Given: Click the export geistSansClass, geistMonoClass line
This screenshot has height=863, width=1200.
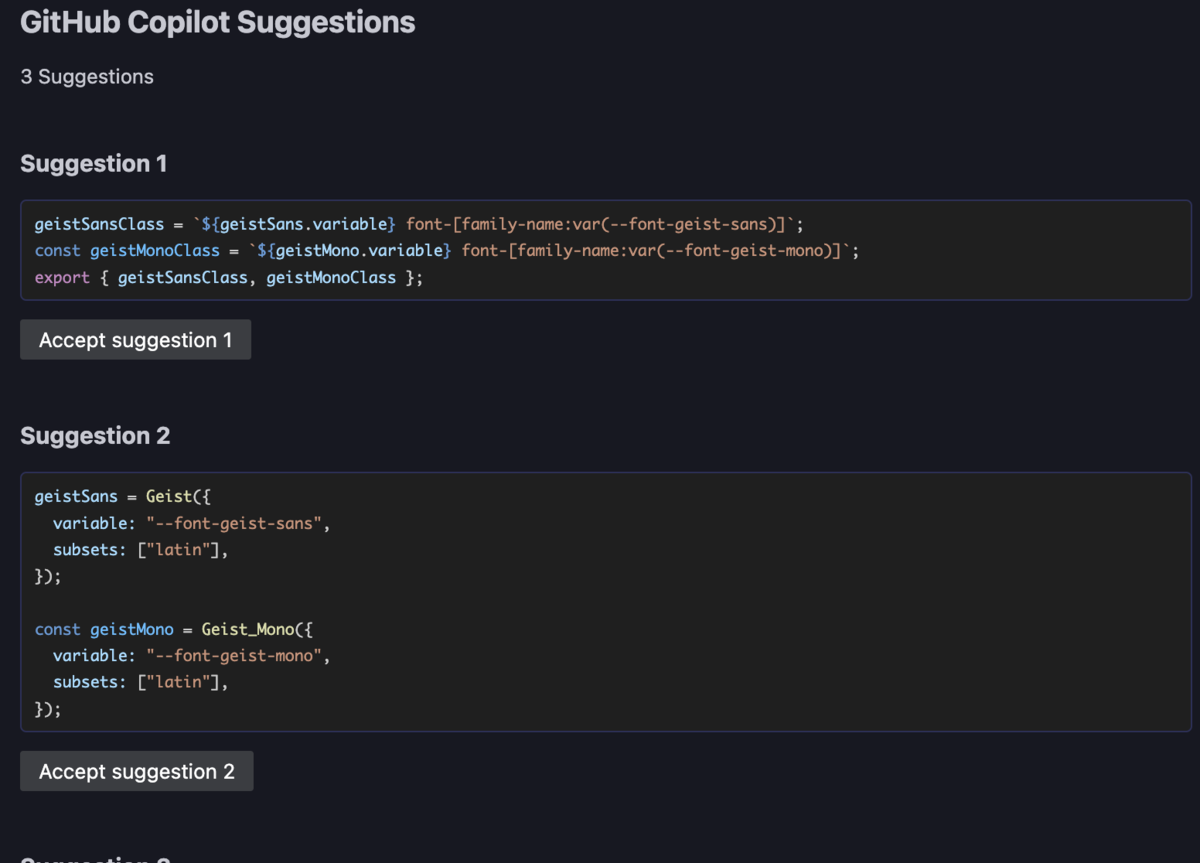Looking at the screenshot, I should 229,277.
